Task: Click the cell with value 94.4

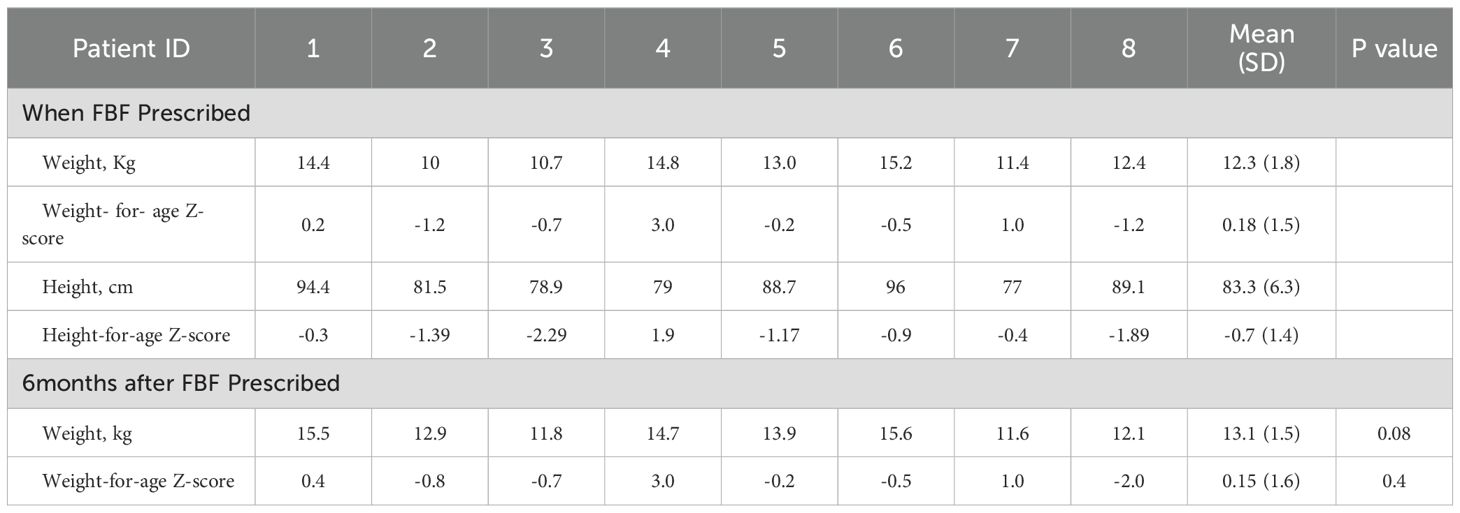Action: tap(313, 287)
